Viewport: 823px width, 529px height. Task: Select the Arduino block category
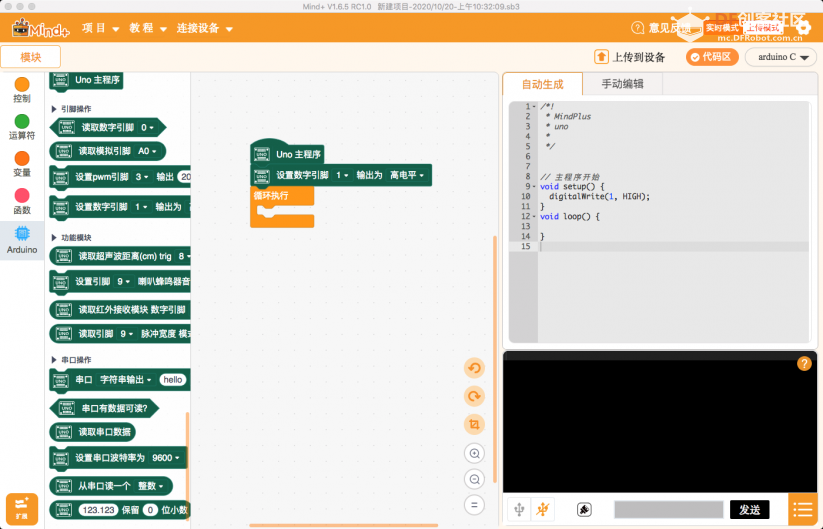22,240
